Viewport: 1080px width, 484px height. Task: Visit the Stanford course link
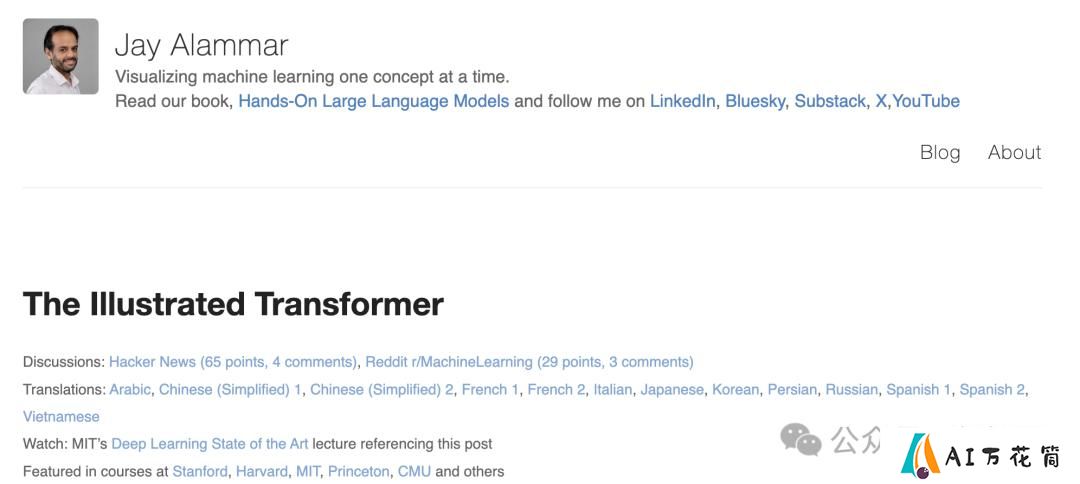pos(200,472)
